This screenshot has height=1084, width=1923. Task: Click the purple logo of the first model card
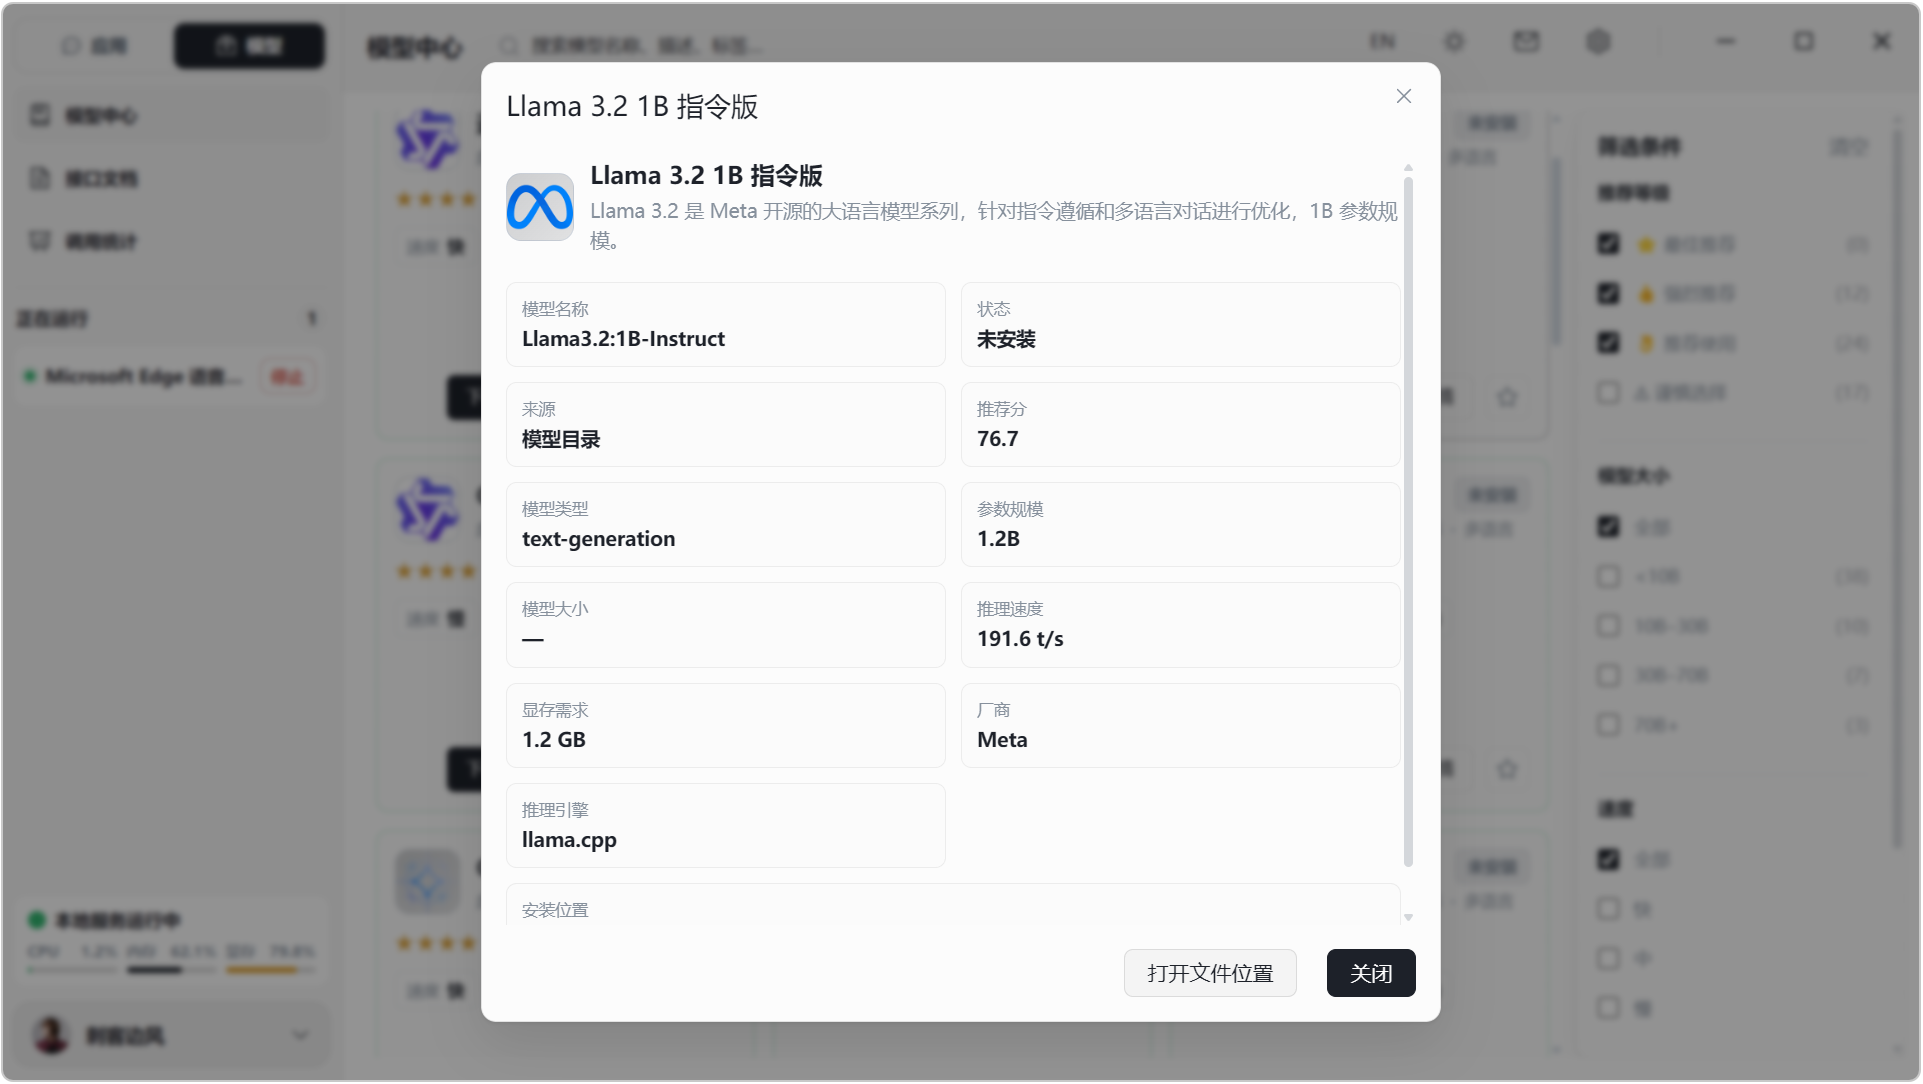click(x=427, y=138)
